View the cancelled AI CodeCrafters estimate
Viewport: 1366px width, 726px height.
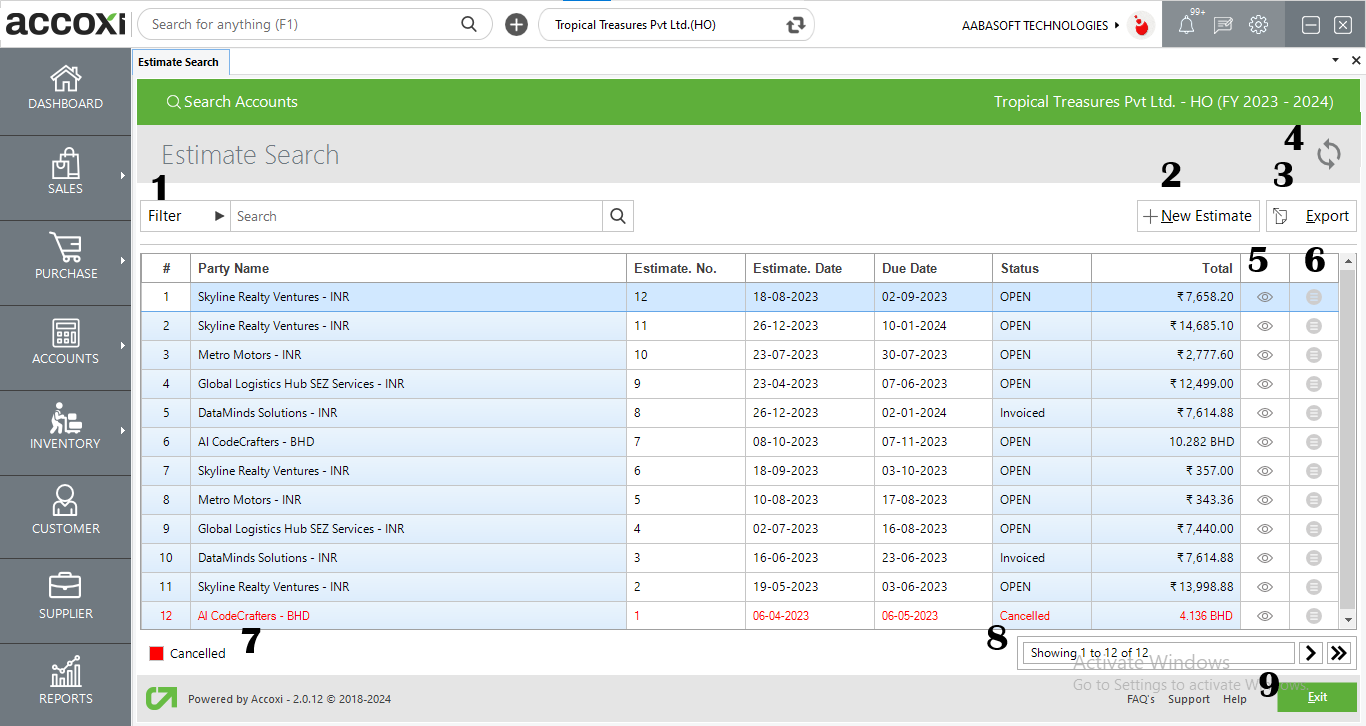point(1264,615)
